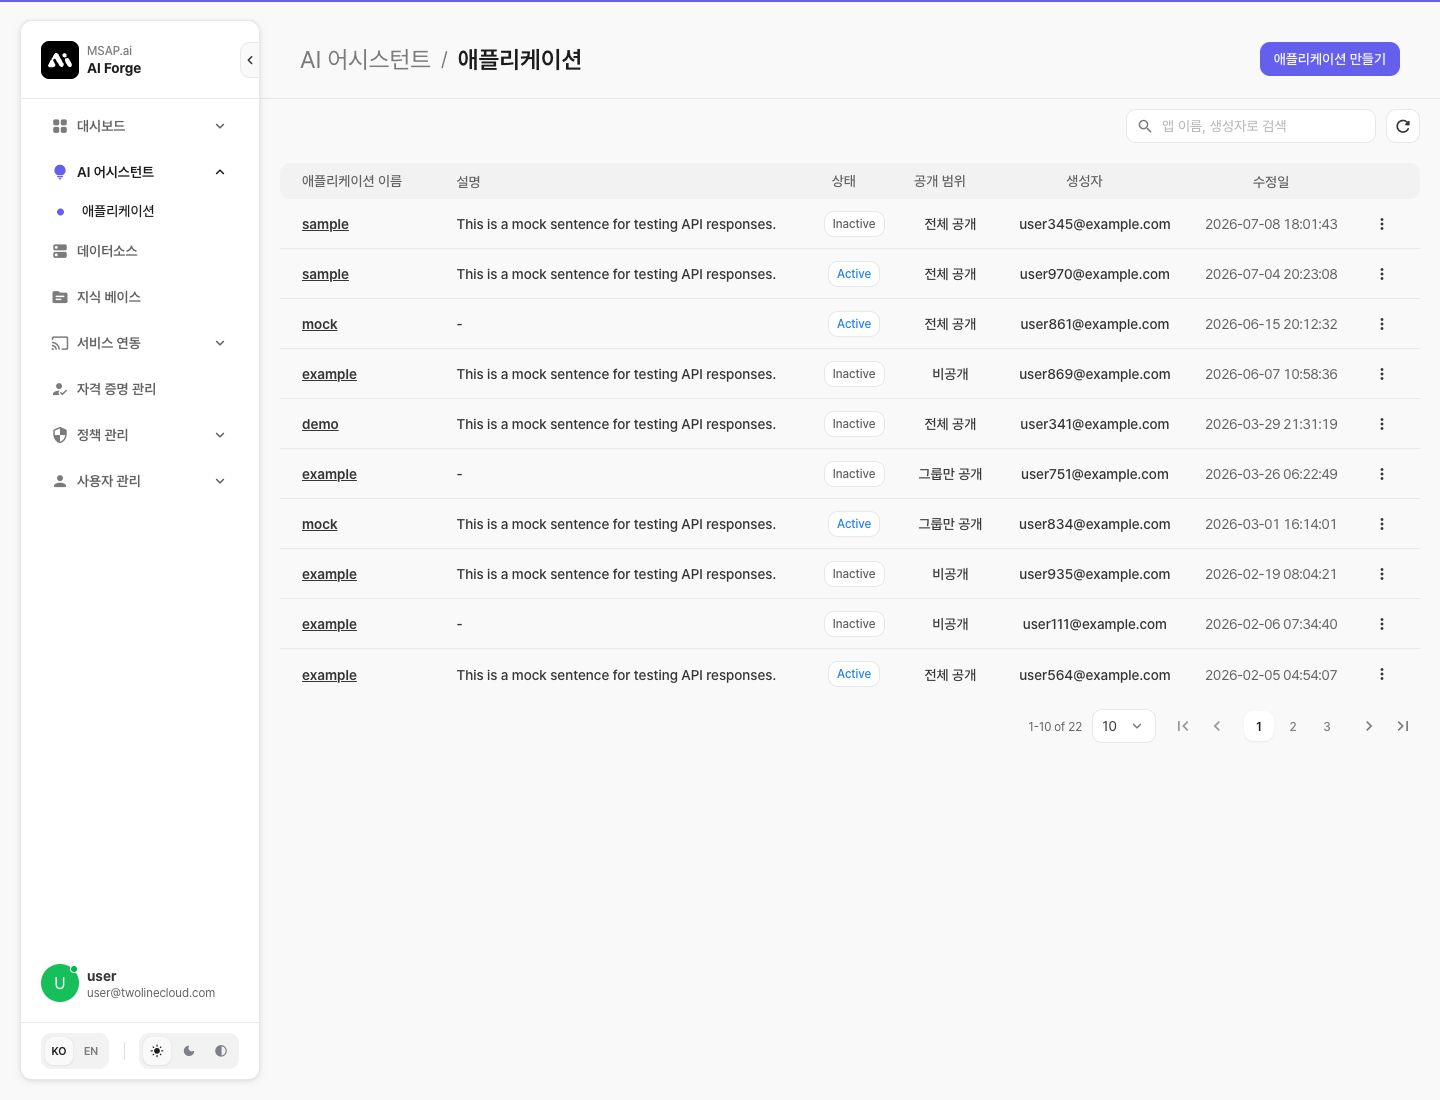Go to page 3 of the table

tap(1327, 726)
